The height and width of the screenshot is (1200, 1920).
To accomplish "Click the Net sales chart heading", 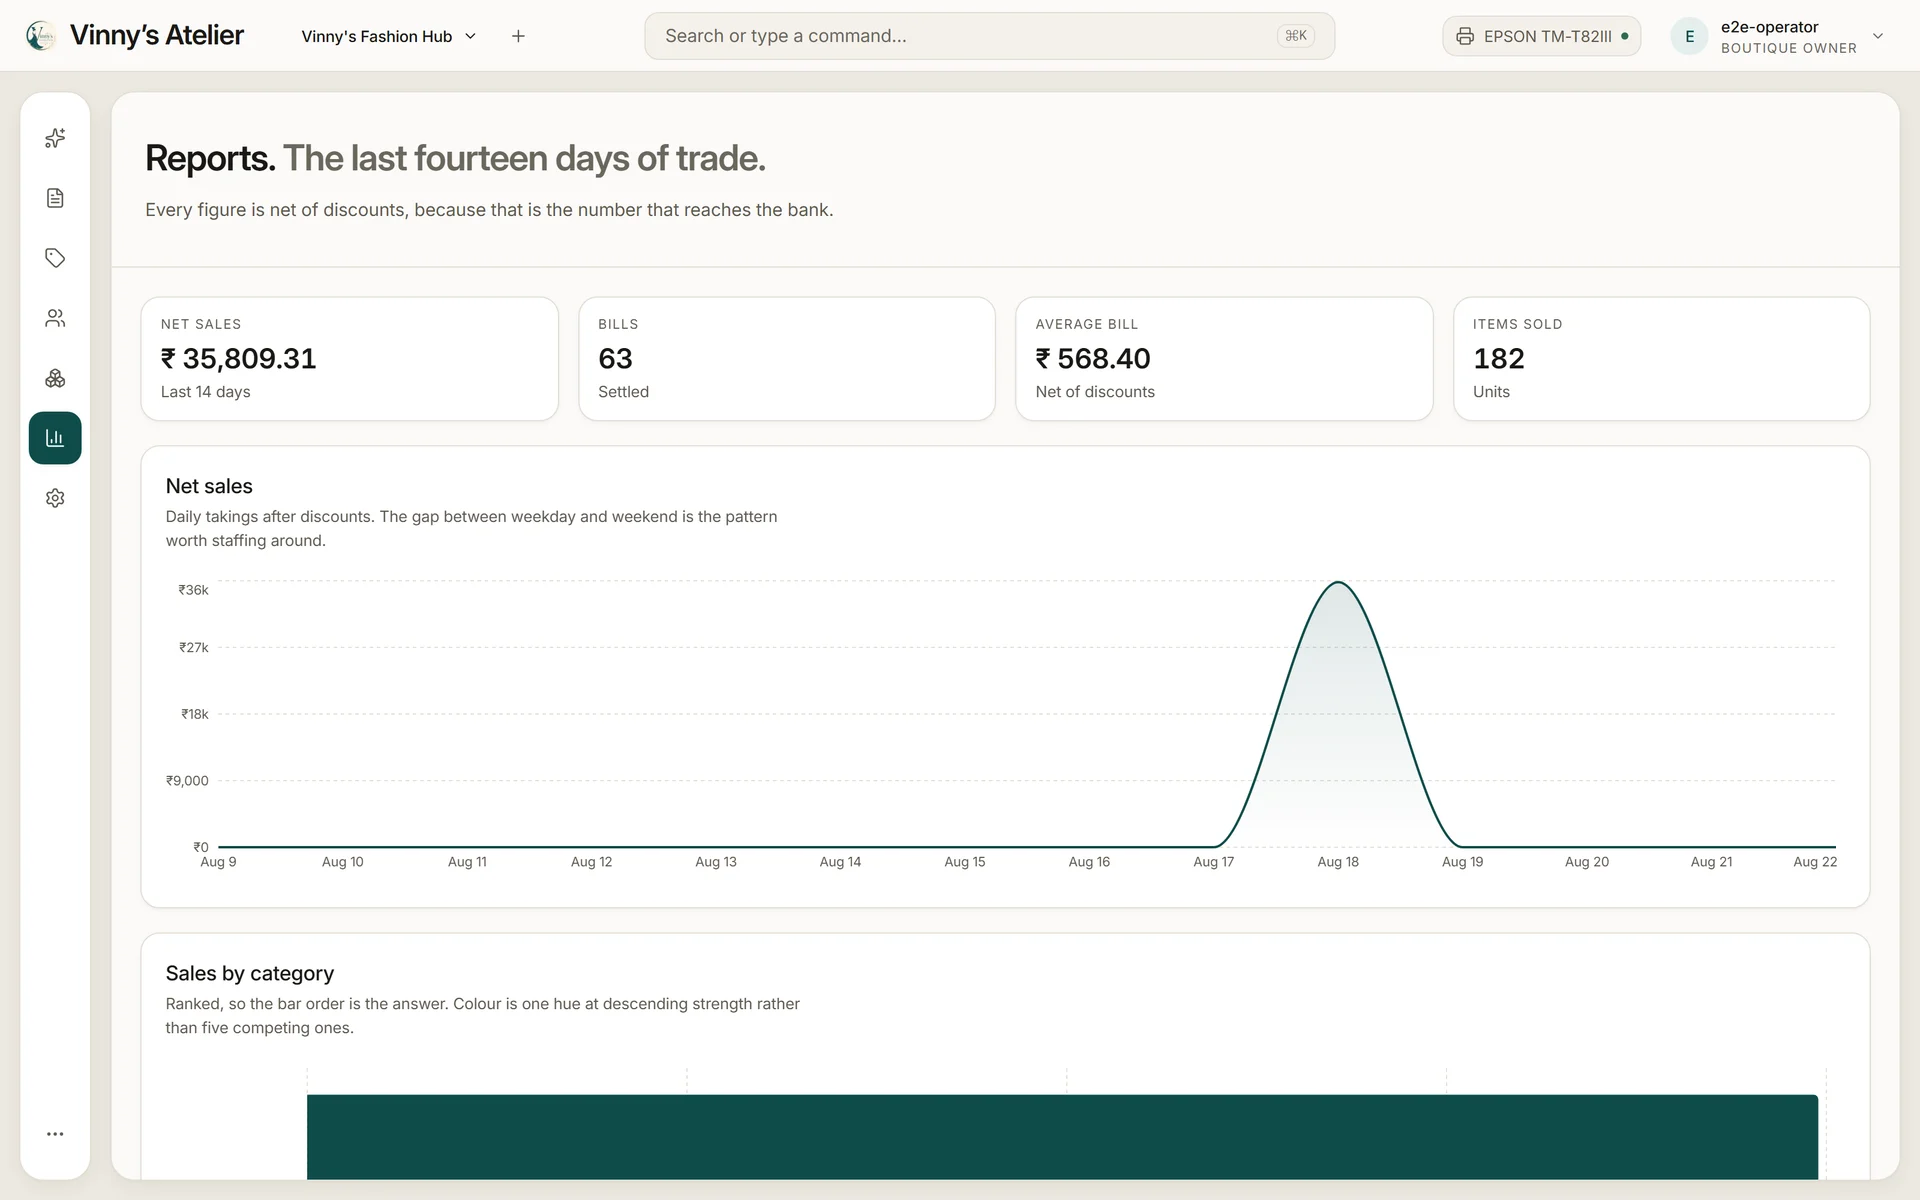I will (x=209, y=486).
